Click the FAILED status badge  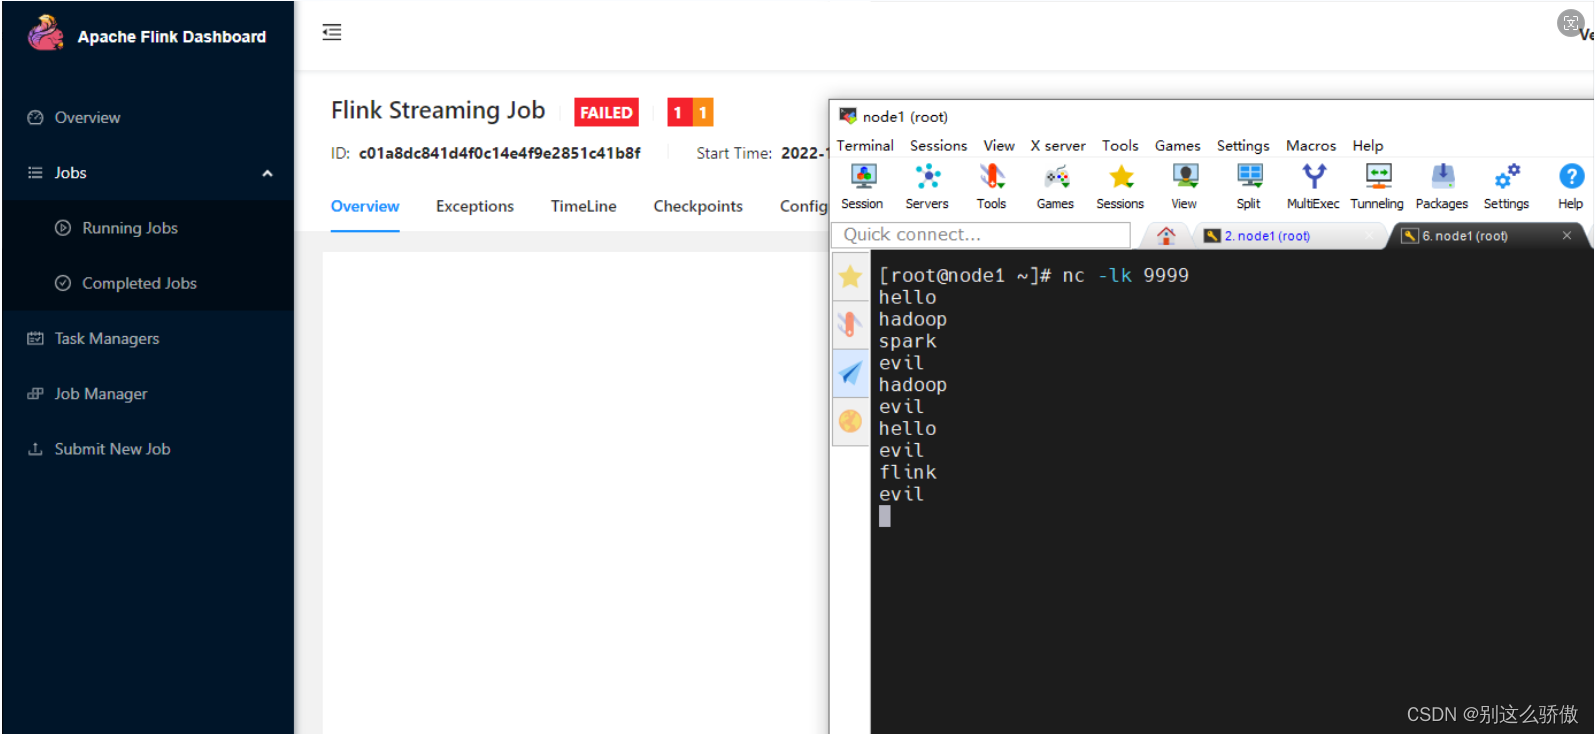click(x=606, y=112)
